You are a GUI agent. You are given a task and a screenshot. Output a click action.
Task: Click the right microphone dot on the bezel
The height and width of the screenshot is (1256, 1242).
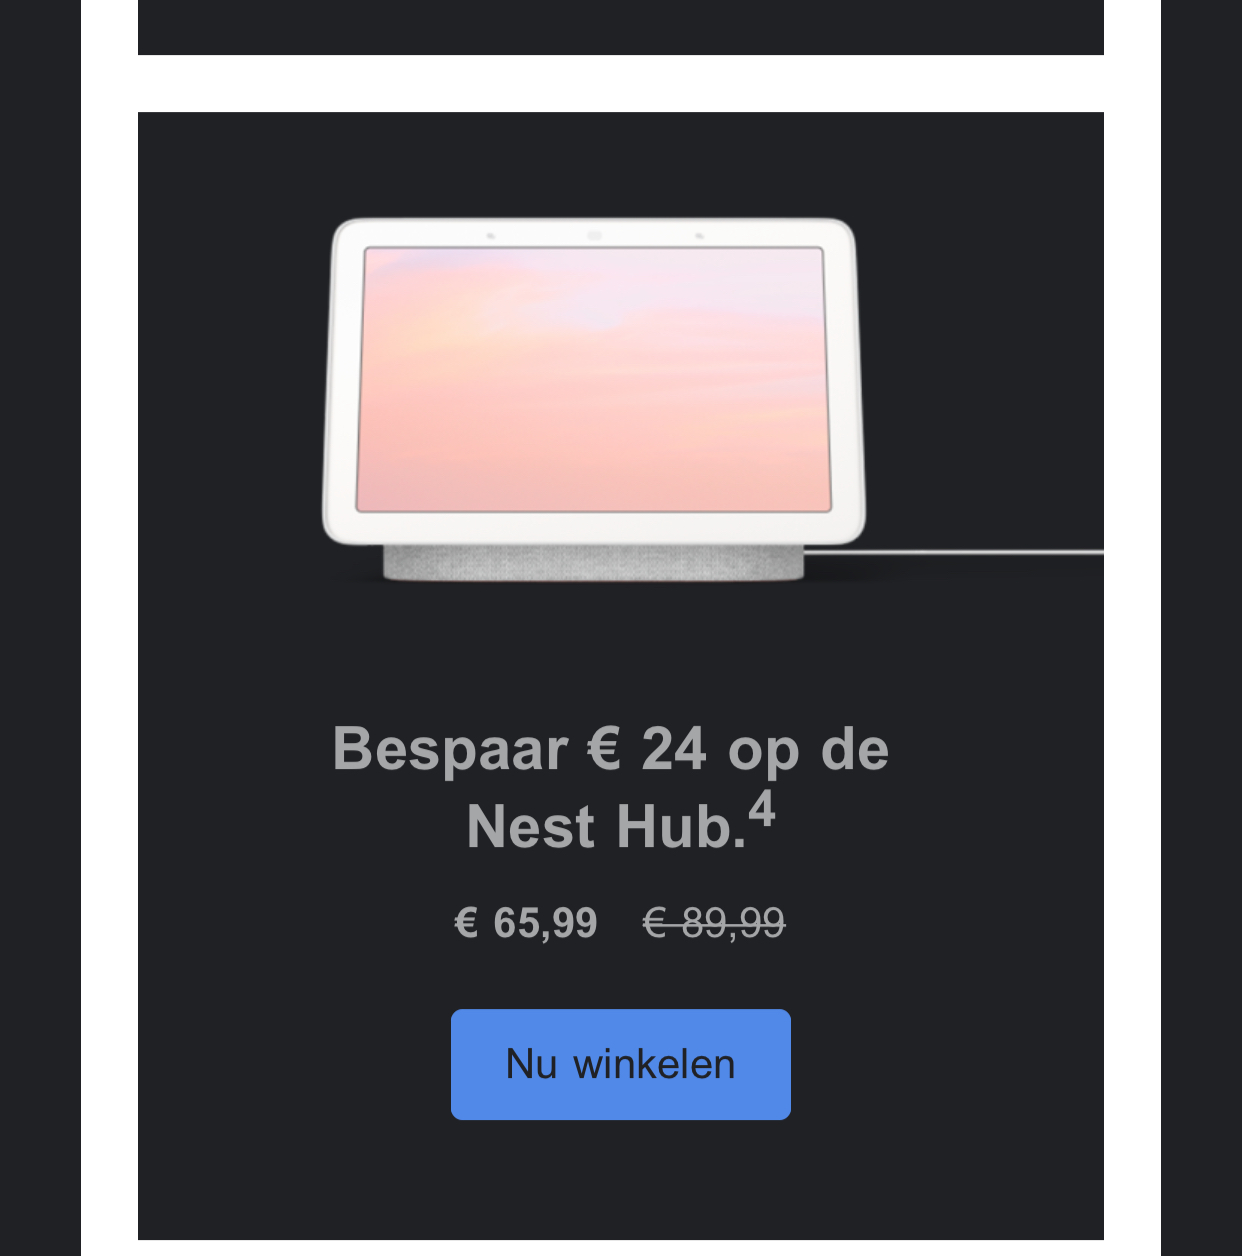[x=699, y=236]
